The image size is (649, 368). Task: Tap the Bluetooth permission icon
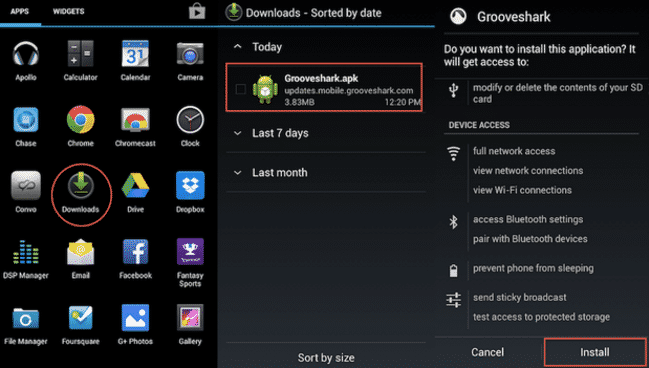point(454,222)
